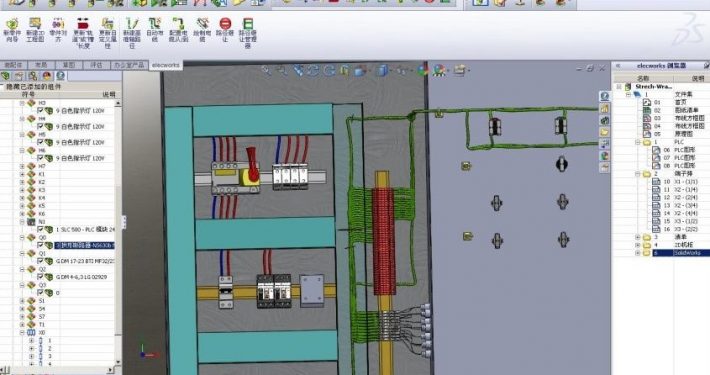Click the folder icon in the right task pane strip
Screen dimensions: 710x375
tap(604, 132)
